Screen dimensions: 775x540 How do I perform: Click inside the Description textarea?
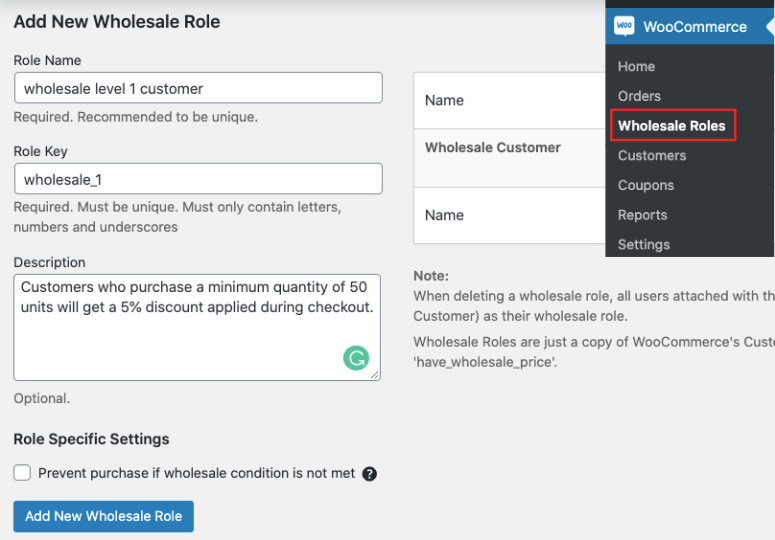coord(197,328)
